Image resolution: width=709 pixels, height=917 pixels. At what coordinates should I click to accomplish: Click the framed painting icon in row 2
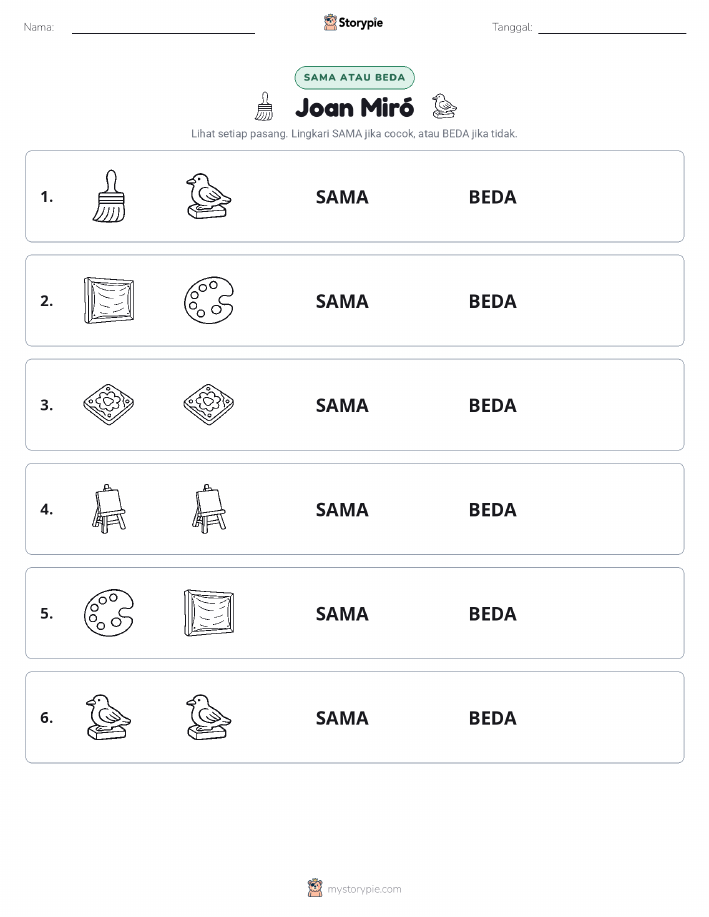109,301
